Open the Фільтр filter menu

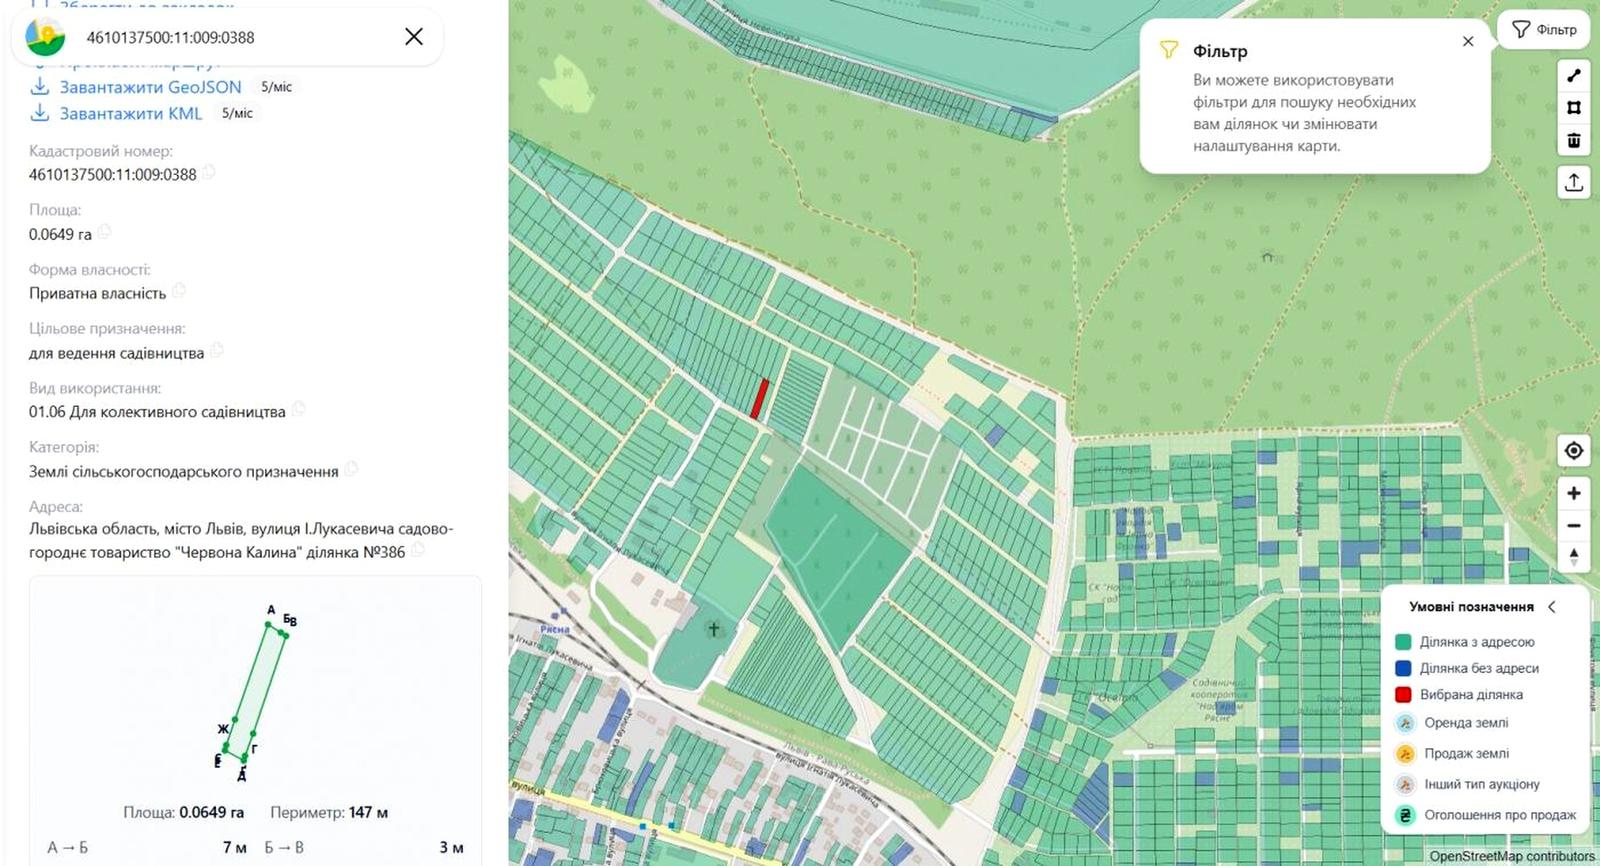tap(1544, 30)
